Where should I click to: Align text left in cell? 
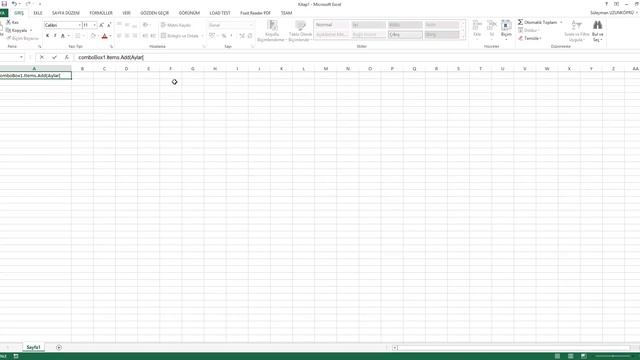click(119, 36)
